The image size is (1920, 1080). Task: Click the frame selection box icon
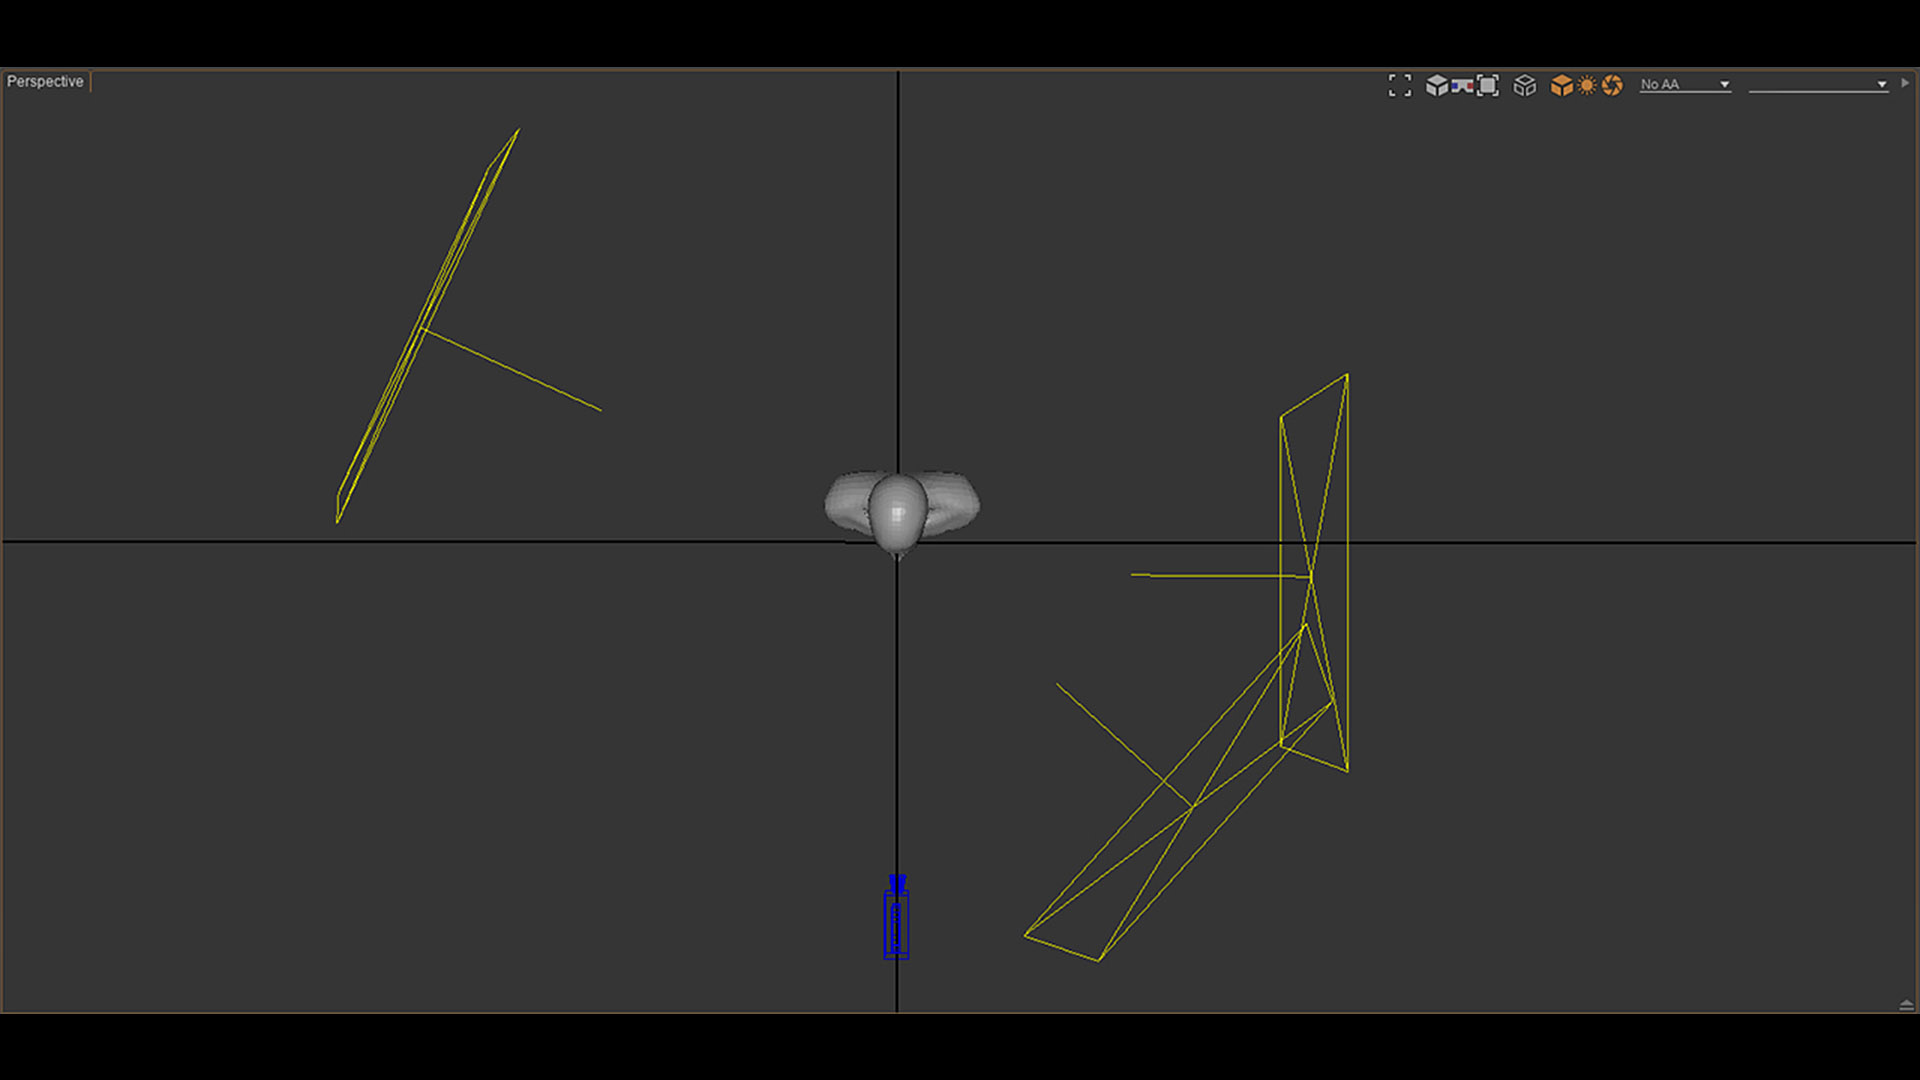click(x=1488, y=86)
